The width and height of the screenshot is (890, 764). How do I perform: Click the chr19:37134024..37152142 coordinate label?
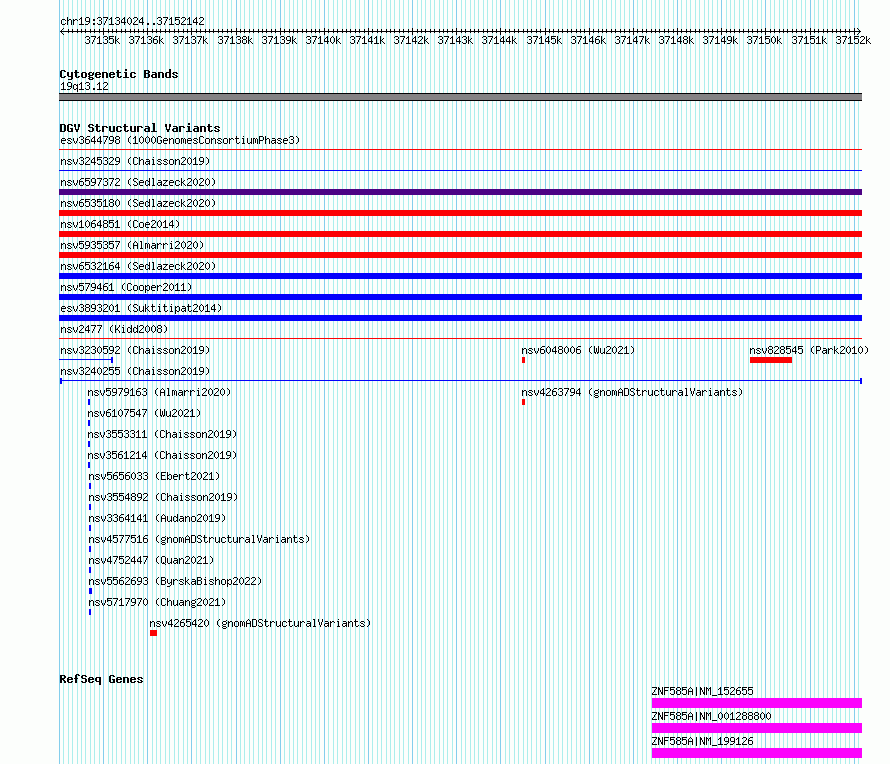click(132, 21)
